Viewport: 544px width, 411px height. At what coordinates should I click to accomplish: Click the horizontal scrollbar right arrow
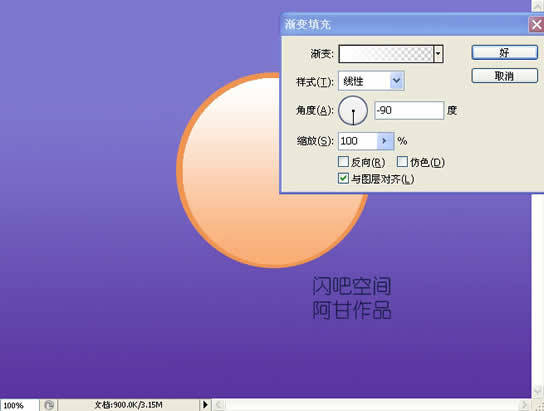pos(524,405)
